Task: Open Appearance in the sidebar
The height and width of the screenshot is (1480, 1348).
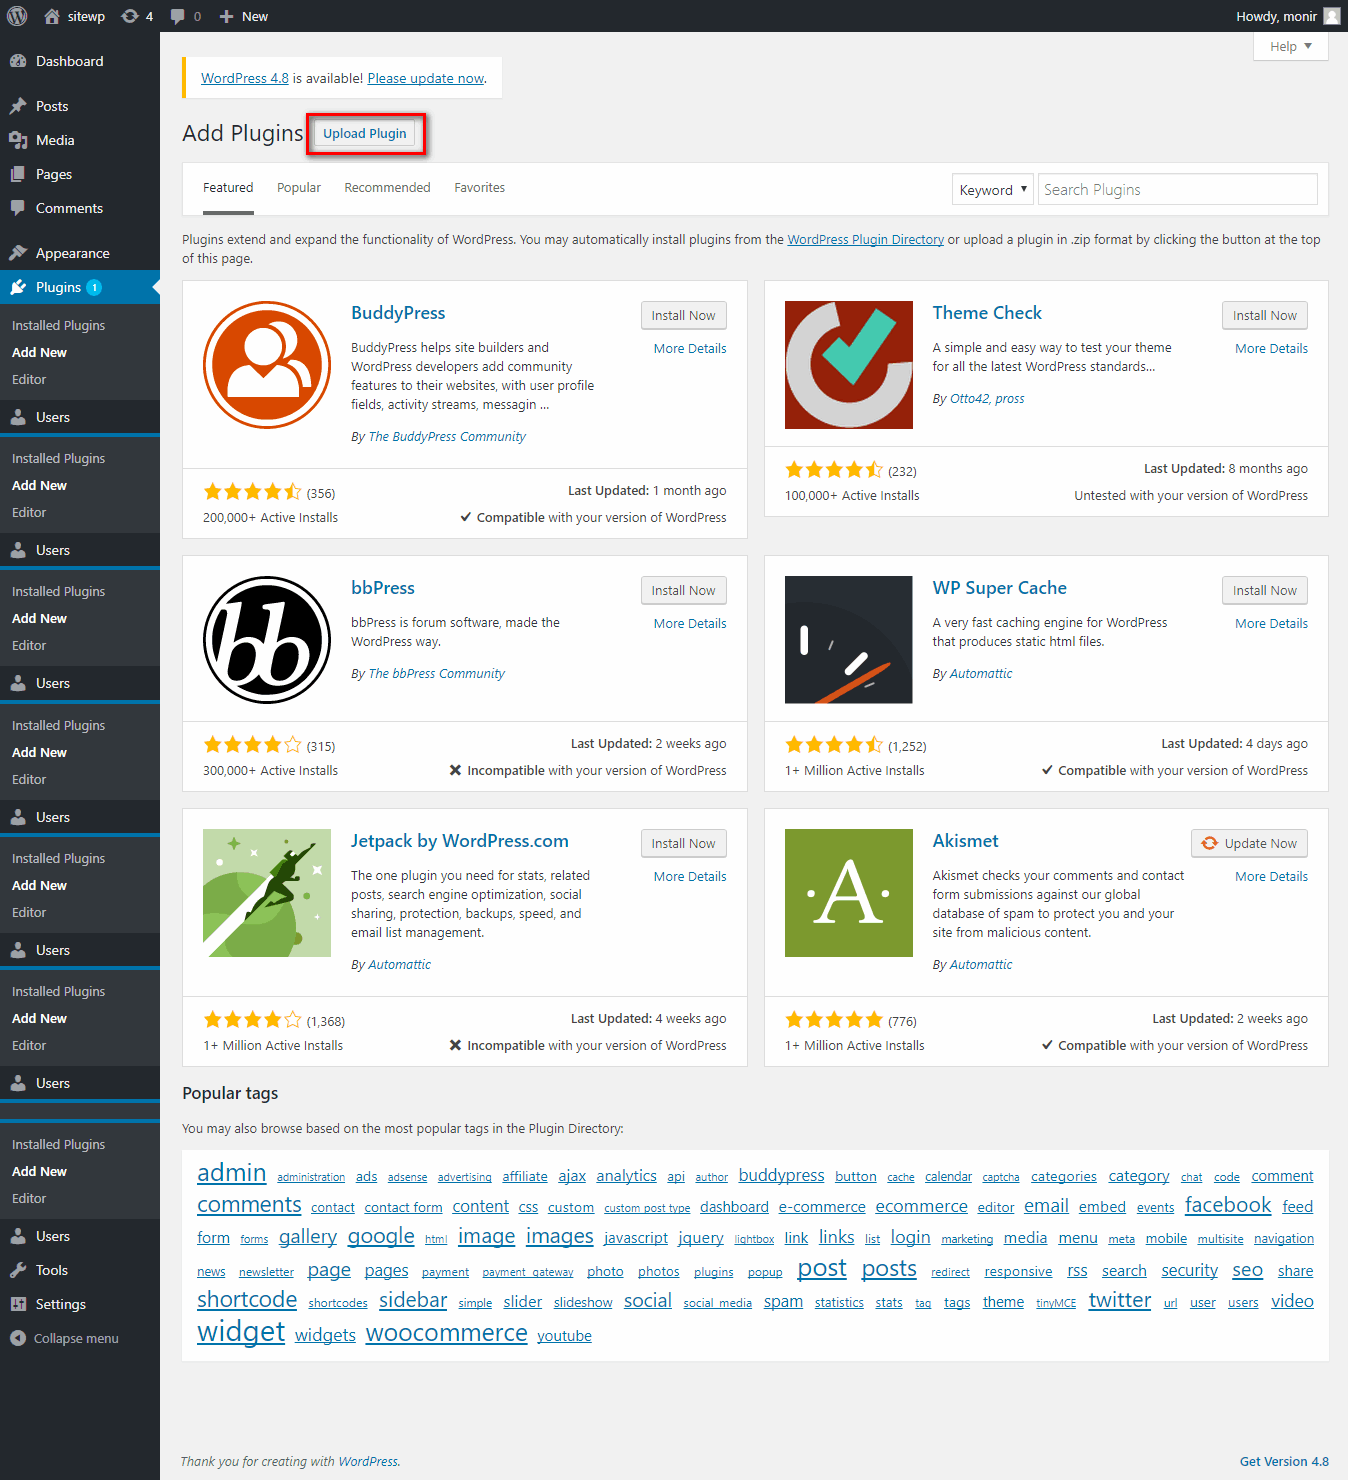Action: pos(80,253)
